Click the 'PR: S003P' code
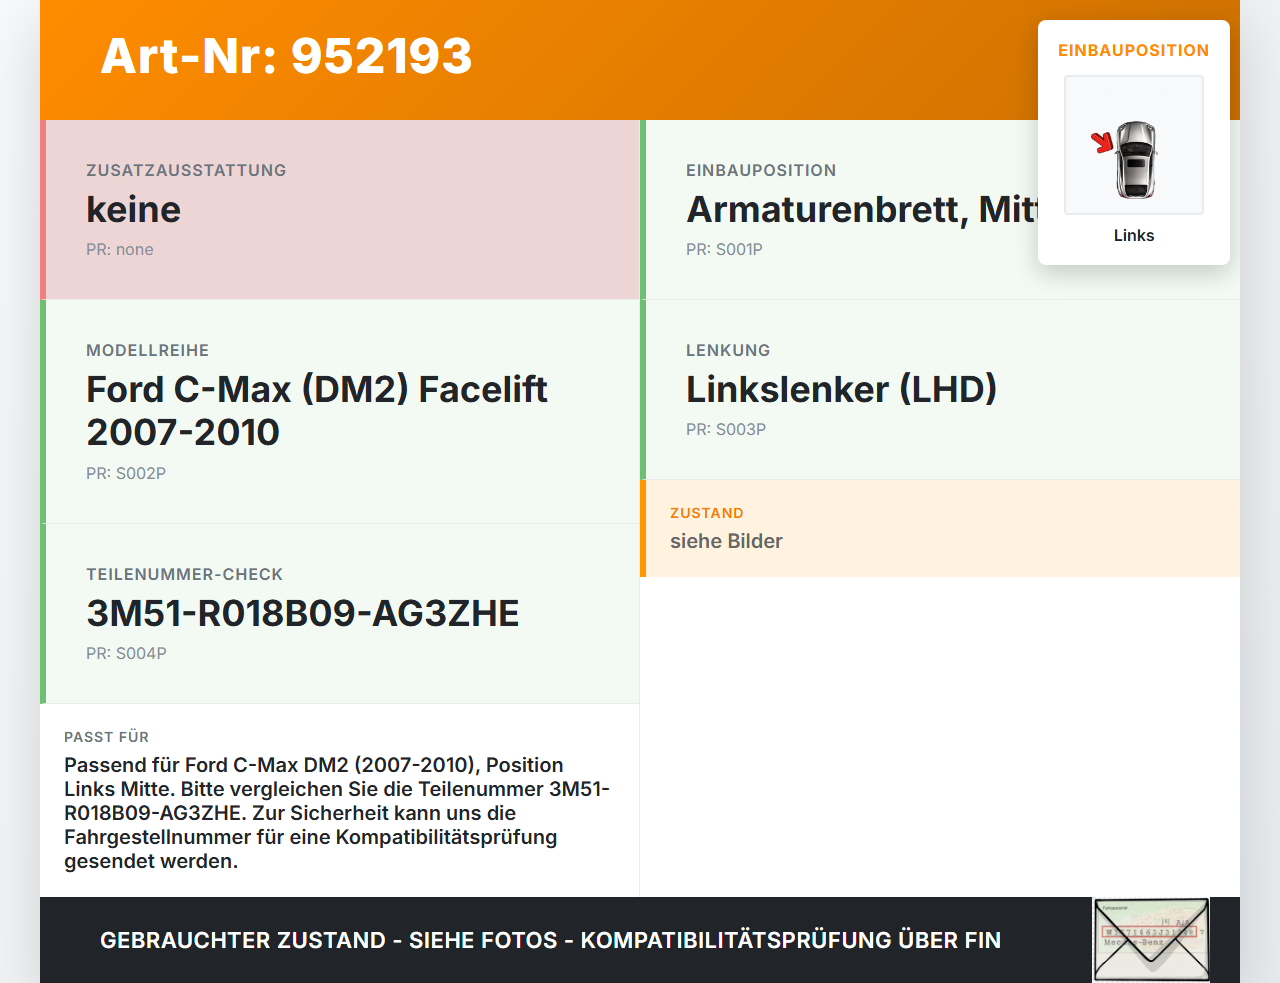 pyautogui.click(x=726, y=430)
